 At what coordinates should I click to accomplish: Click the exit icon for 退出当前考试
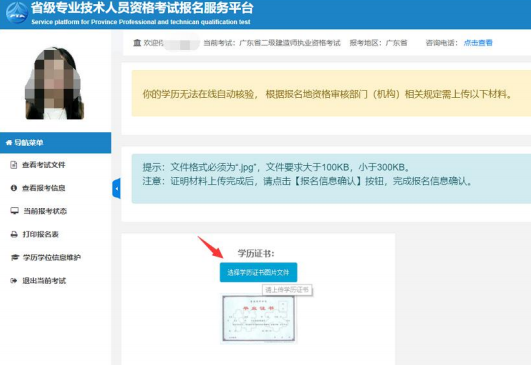coord(14,280)
